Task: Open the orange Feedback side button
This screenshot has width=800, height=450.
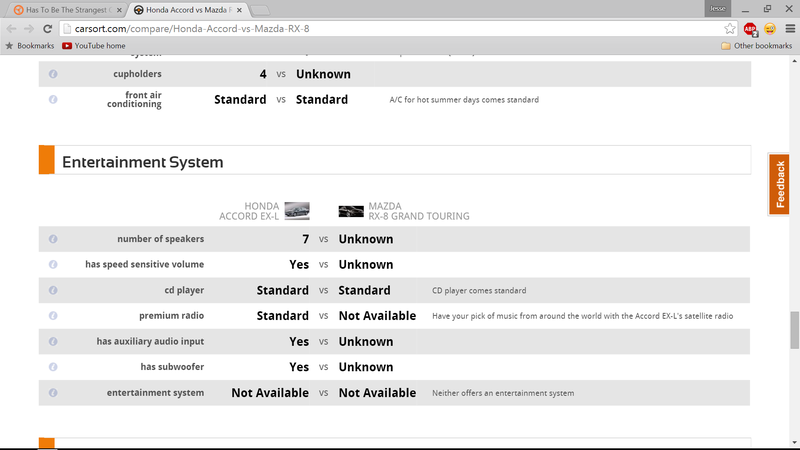Action: 779,184
